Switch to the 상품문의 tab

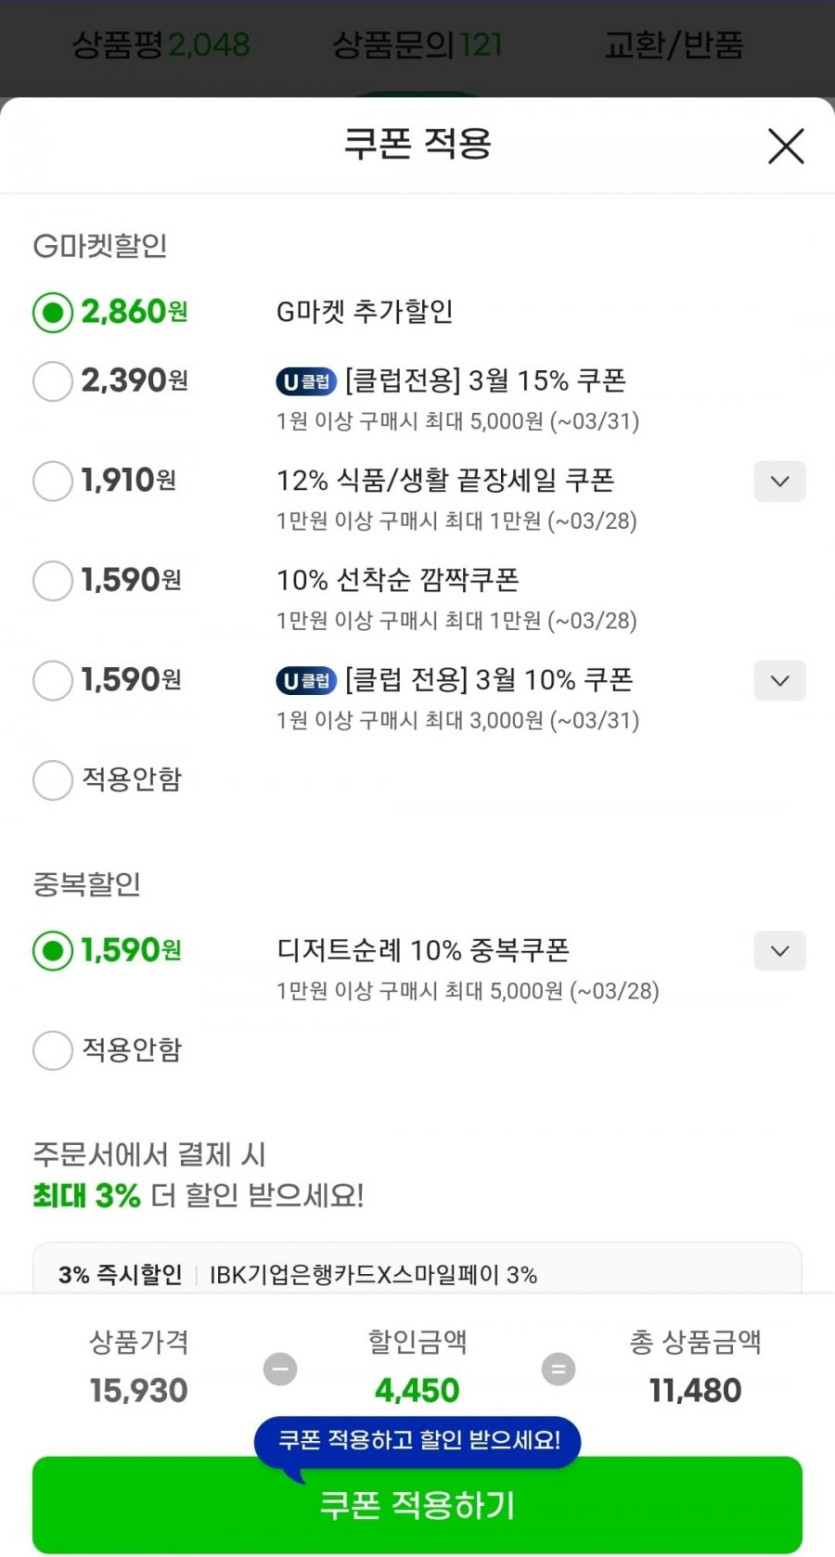pyautogui.click(x=417, y=45)
